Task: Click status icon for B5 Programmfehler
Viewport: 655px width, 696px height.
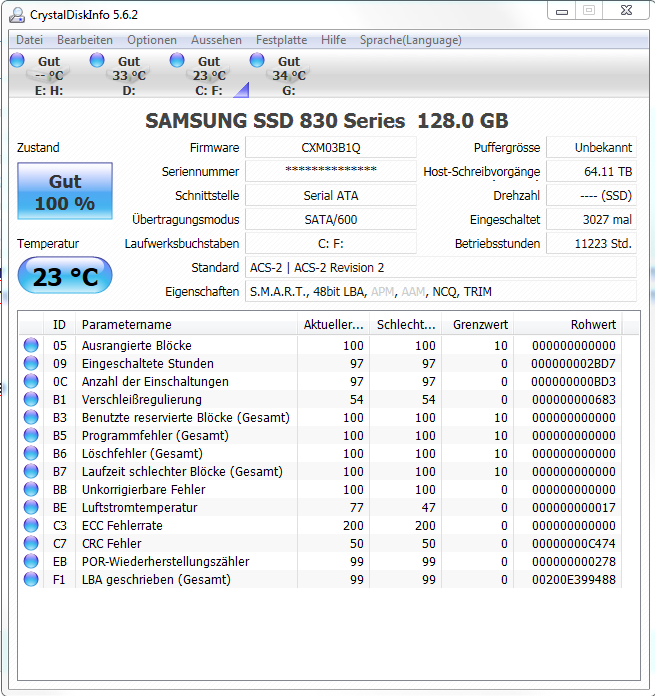Action: [x=31, y=435]
